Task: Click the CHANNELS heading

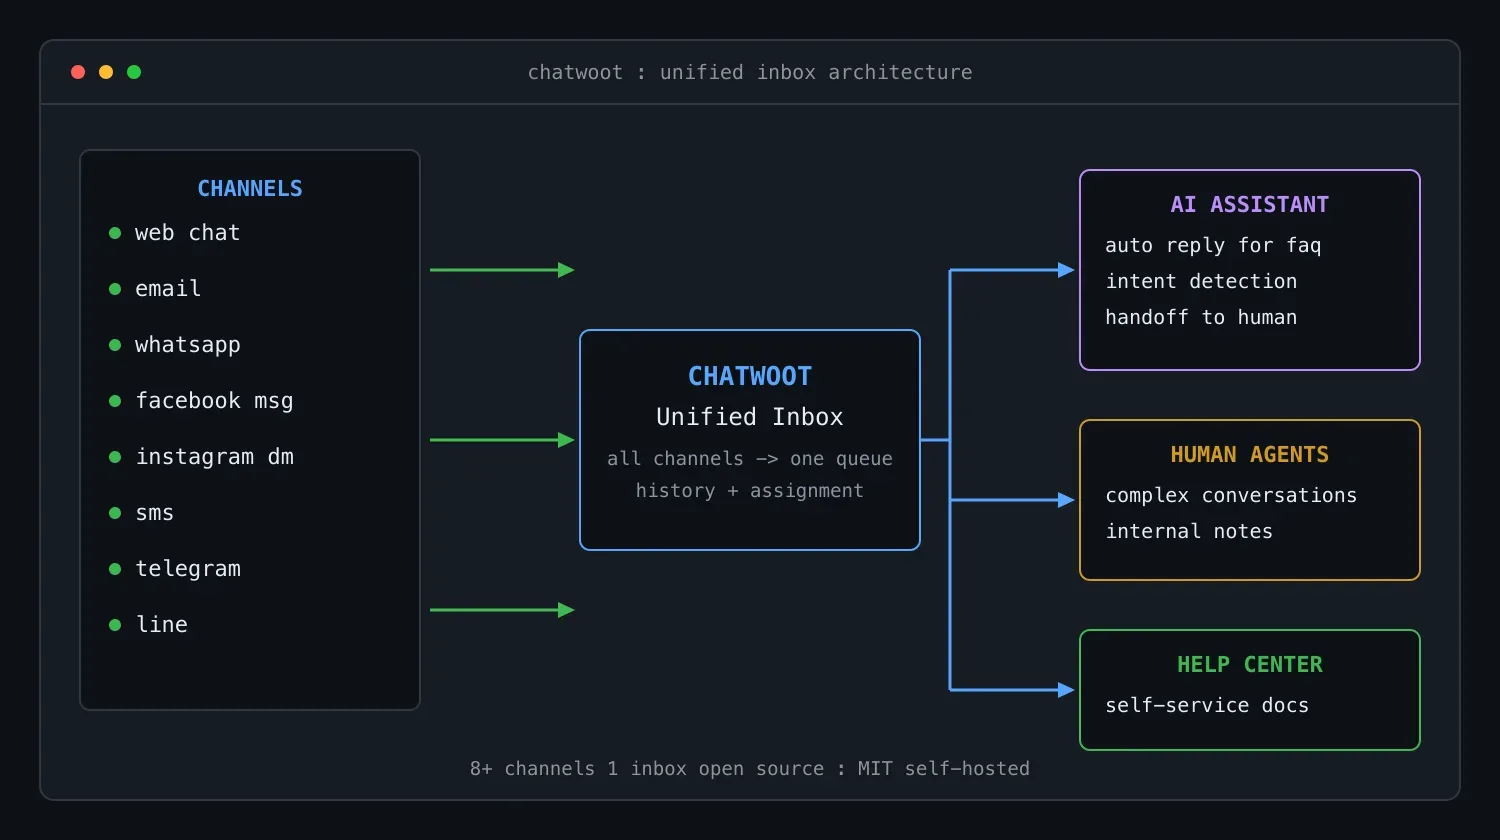Action: [x=250, y=188]
